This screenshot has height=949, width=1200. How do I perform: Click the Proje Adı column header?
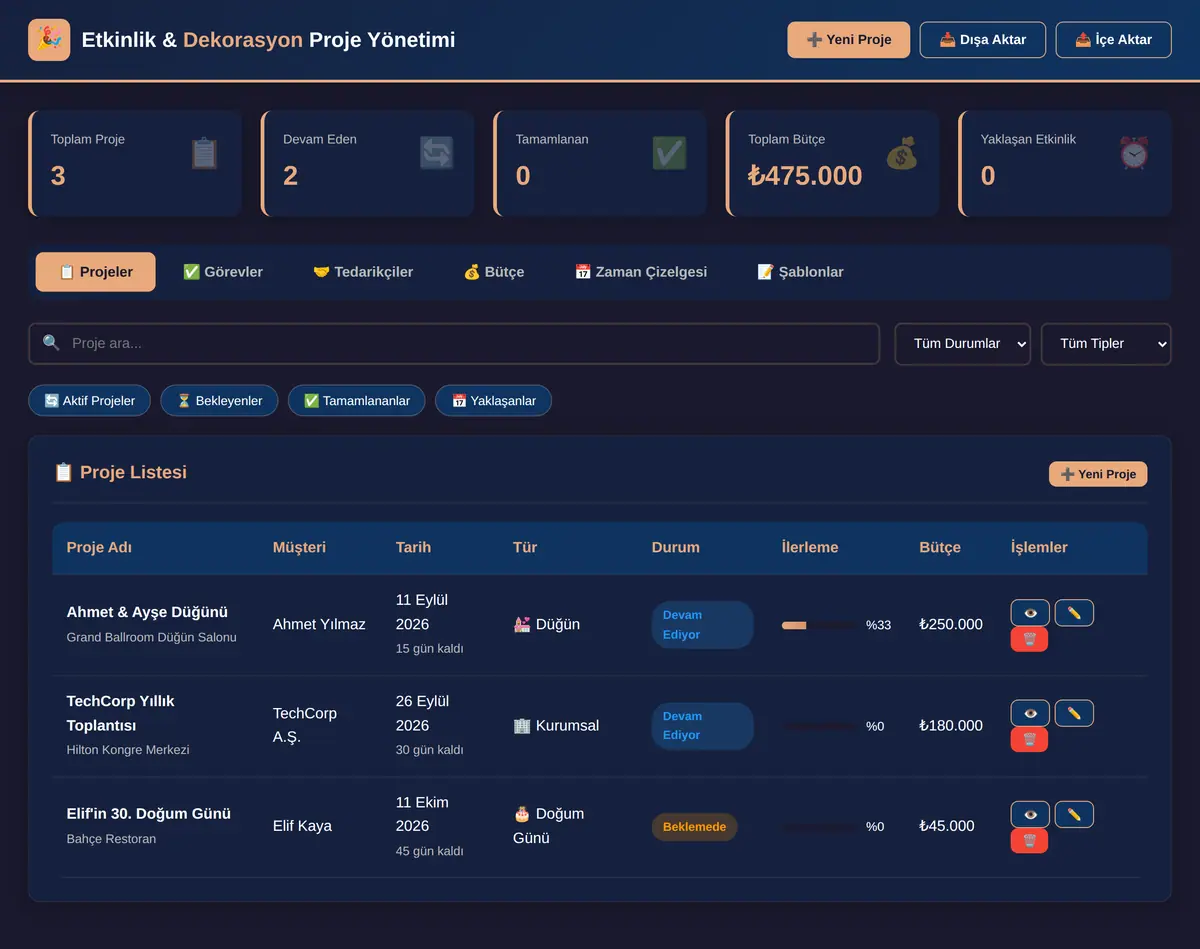(99, 548)
